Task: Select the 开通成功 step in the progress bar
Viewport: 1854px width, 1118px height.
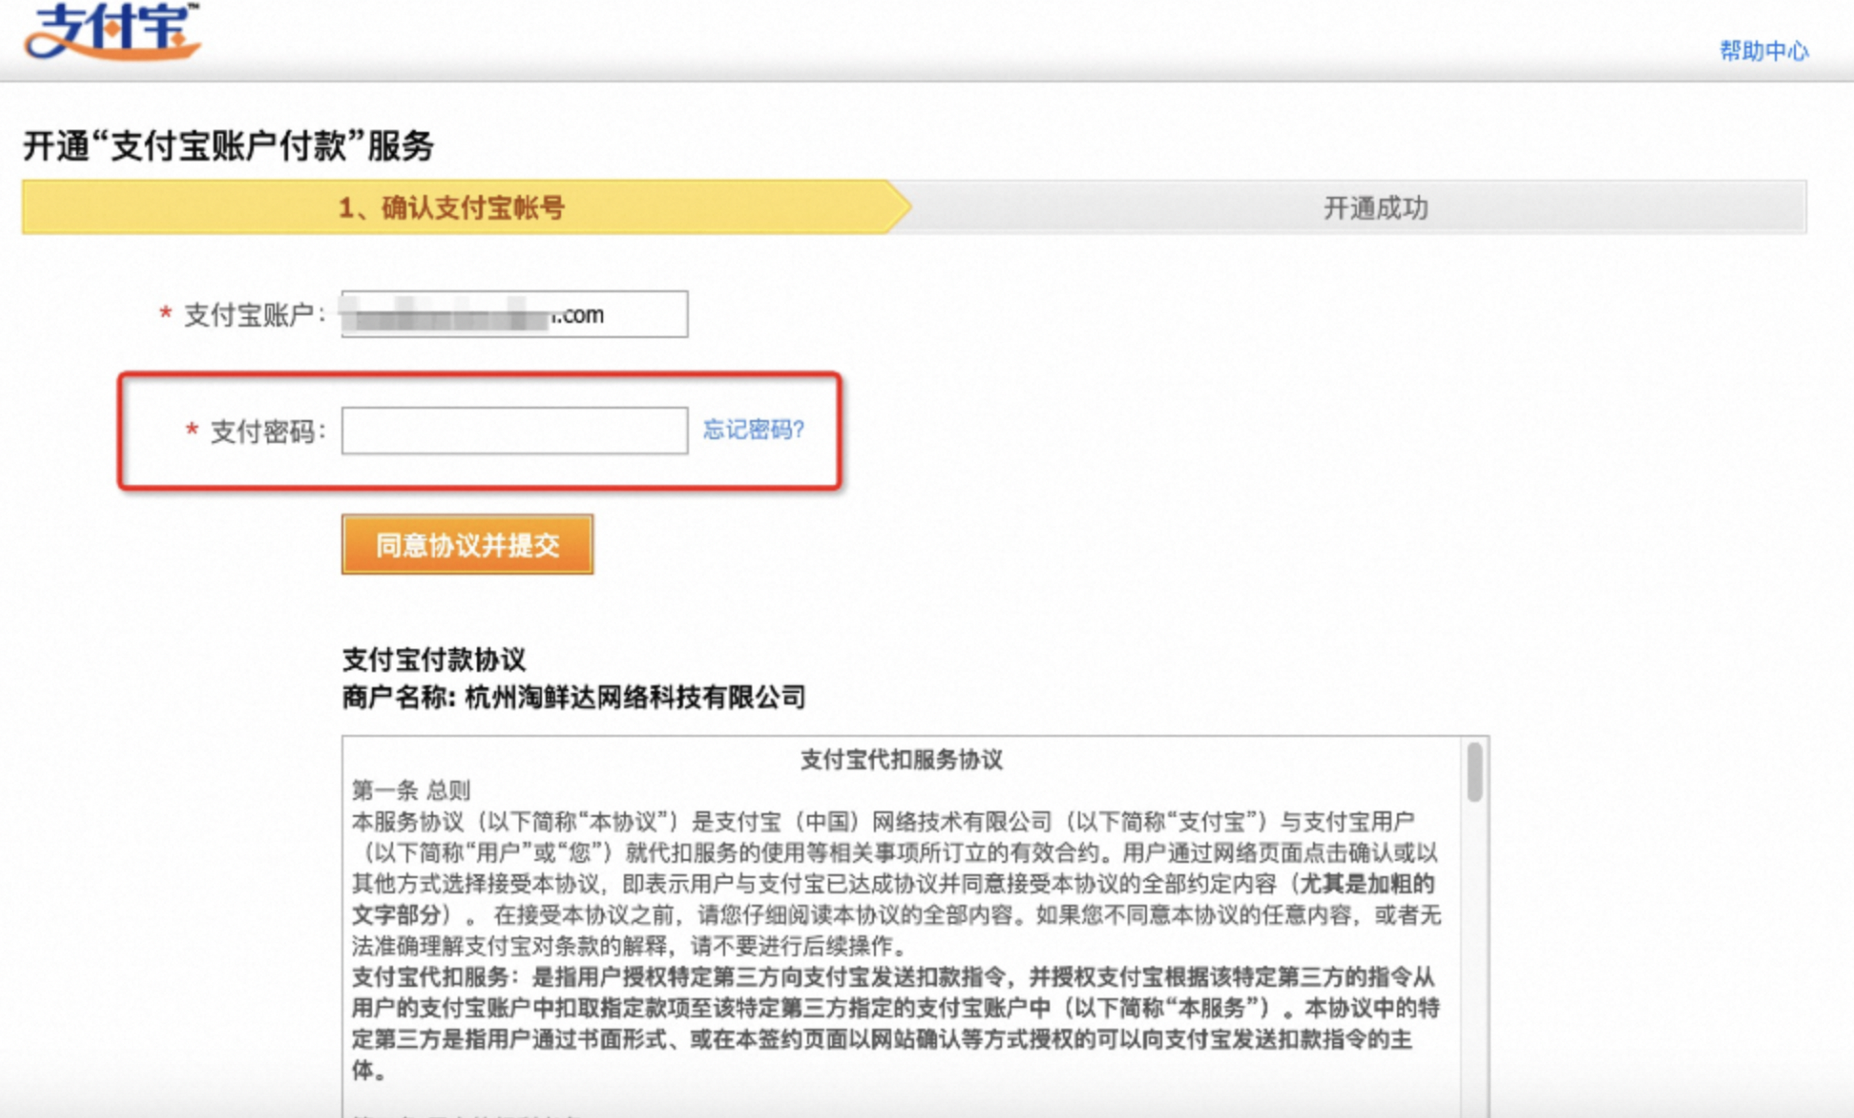Action: click(x=1375, y=208)
